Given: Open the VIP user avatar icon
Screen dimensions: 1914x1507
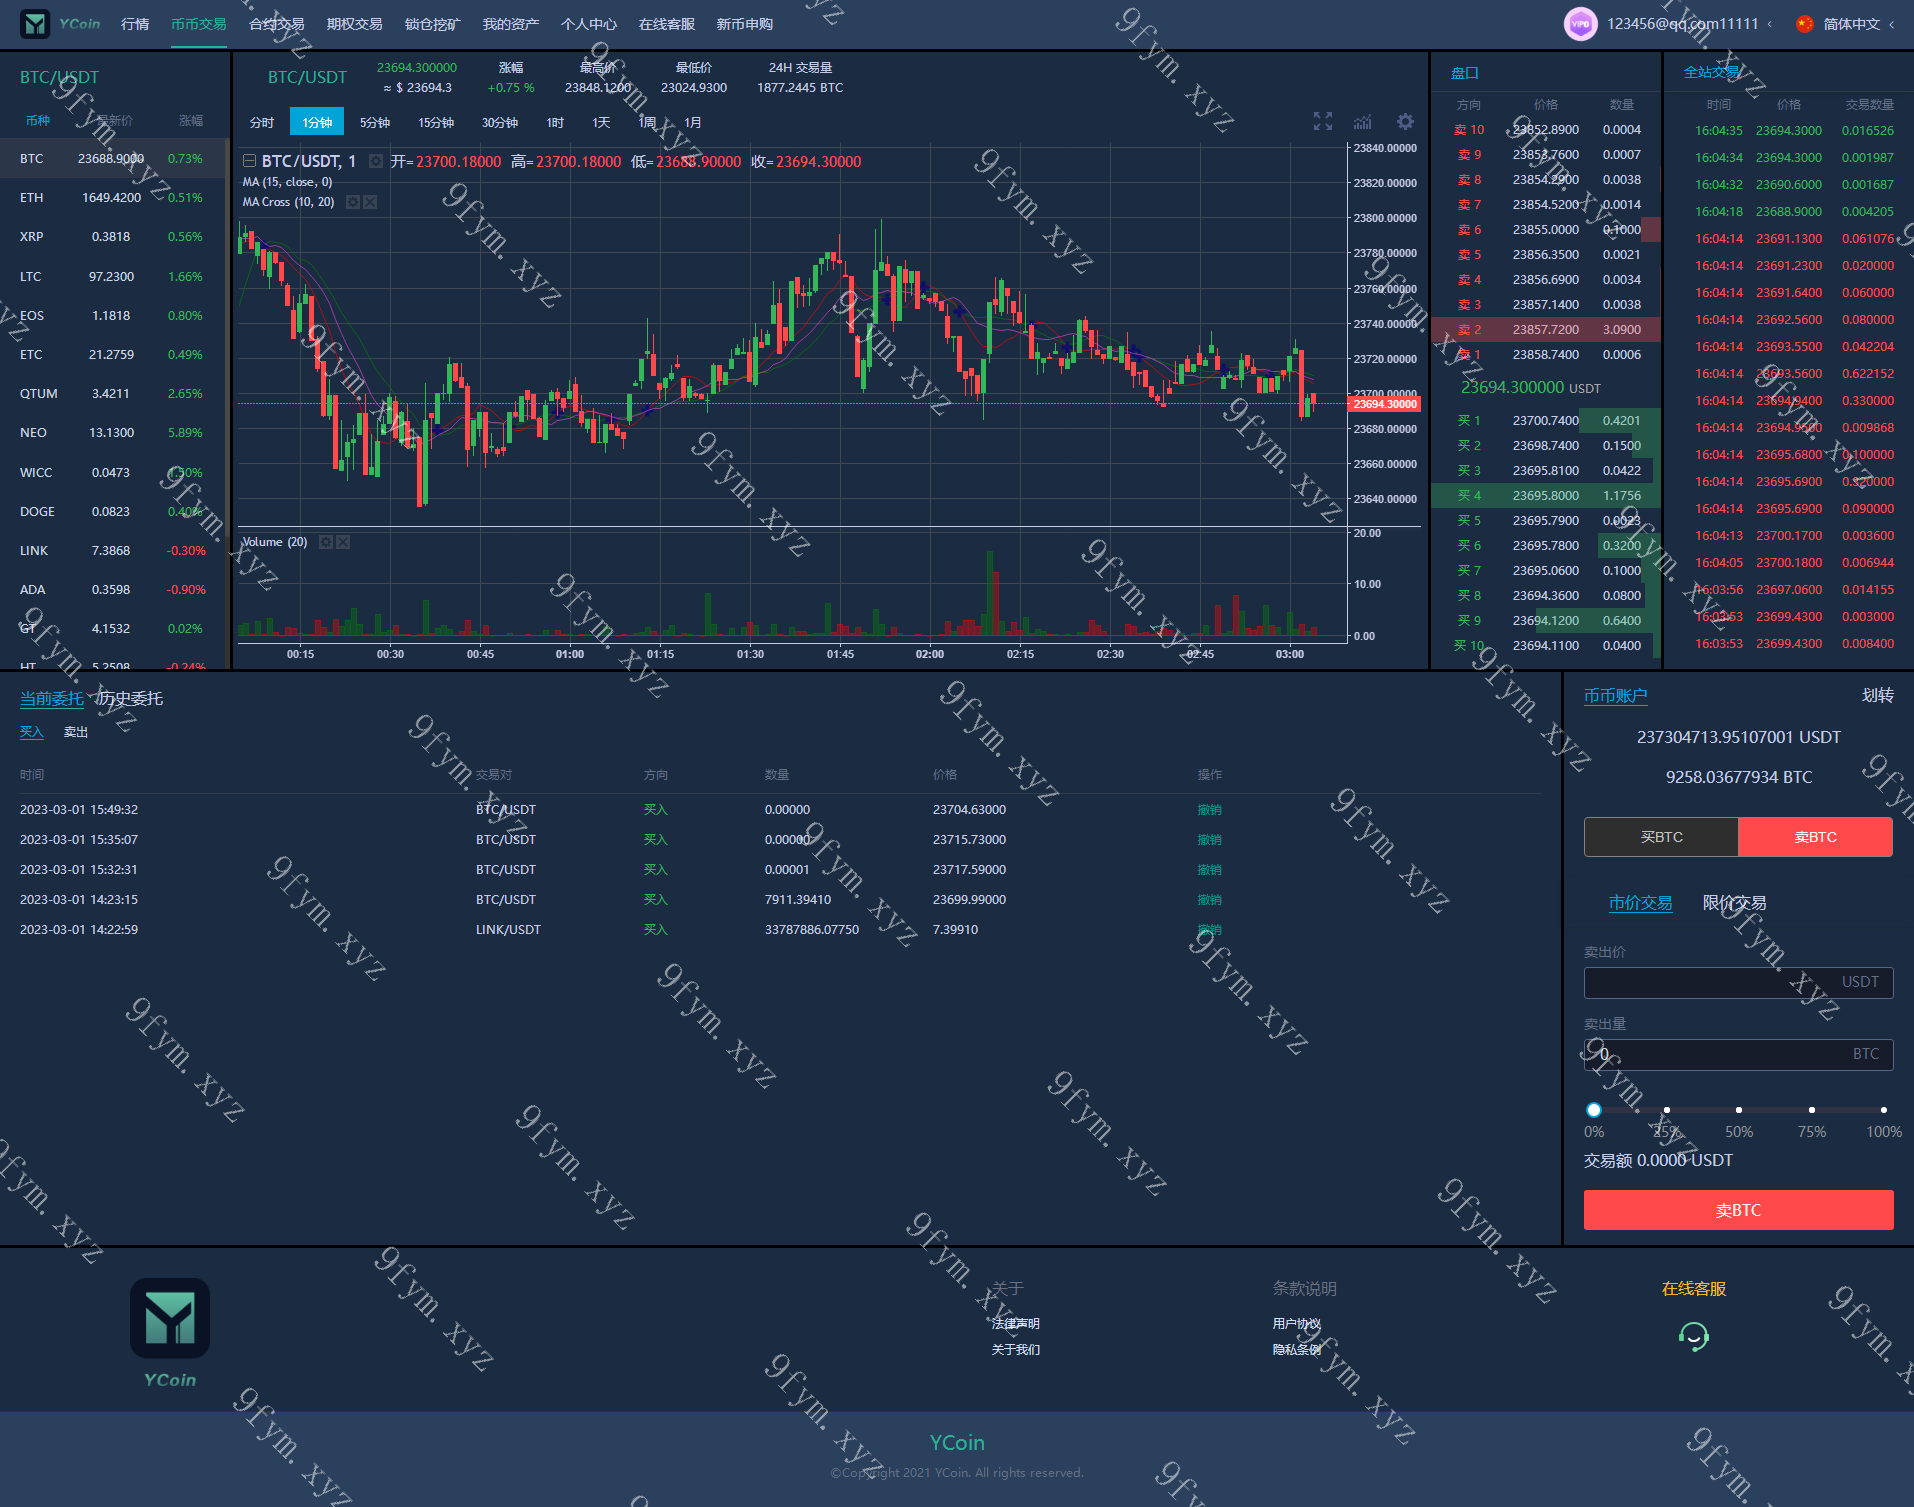Looking at the screenshot, I should pos(1580,24).
